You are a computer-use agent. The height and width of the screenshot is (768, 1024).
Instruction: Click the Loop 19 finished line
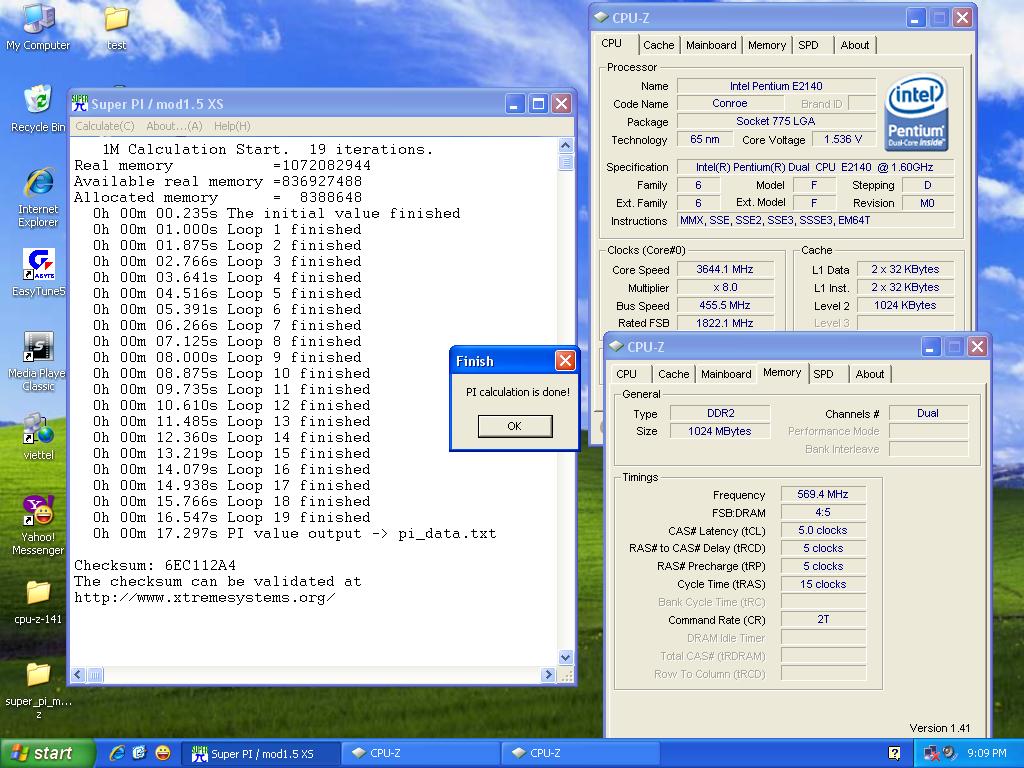click(232, 518)
